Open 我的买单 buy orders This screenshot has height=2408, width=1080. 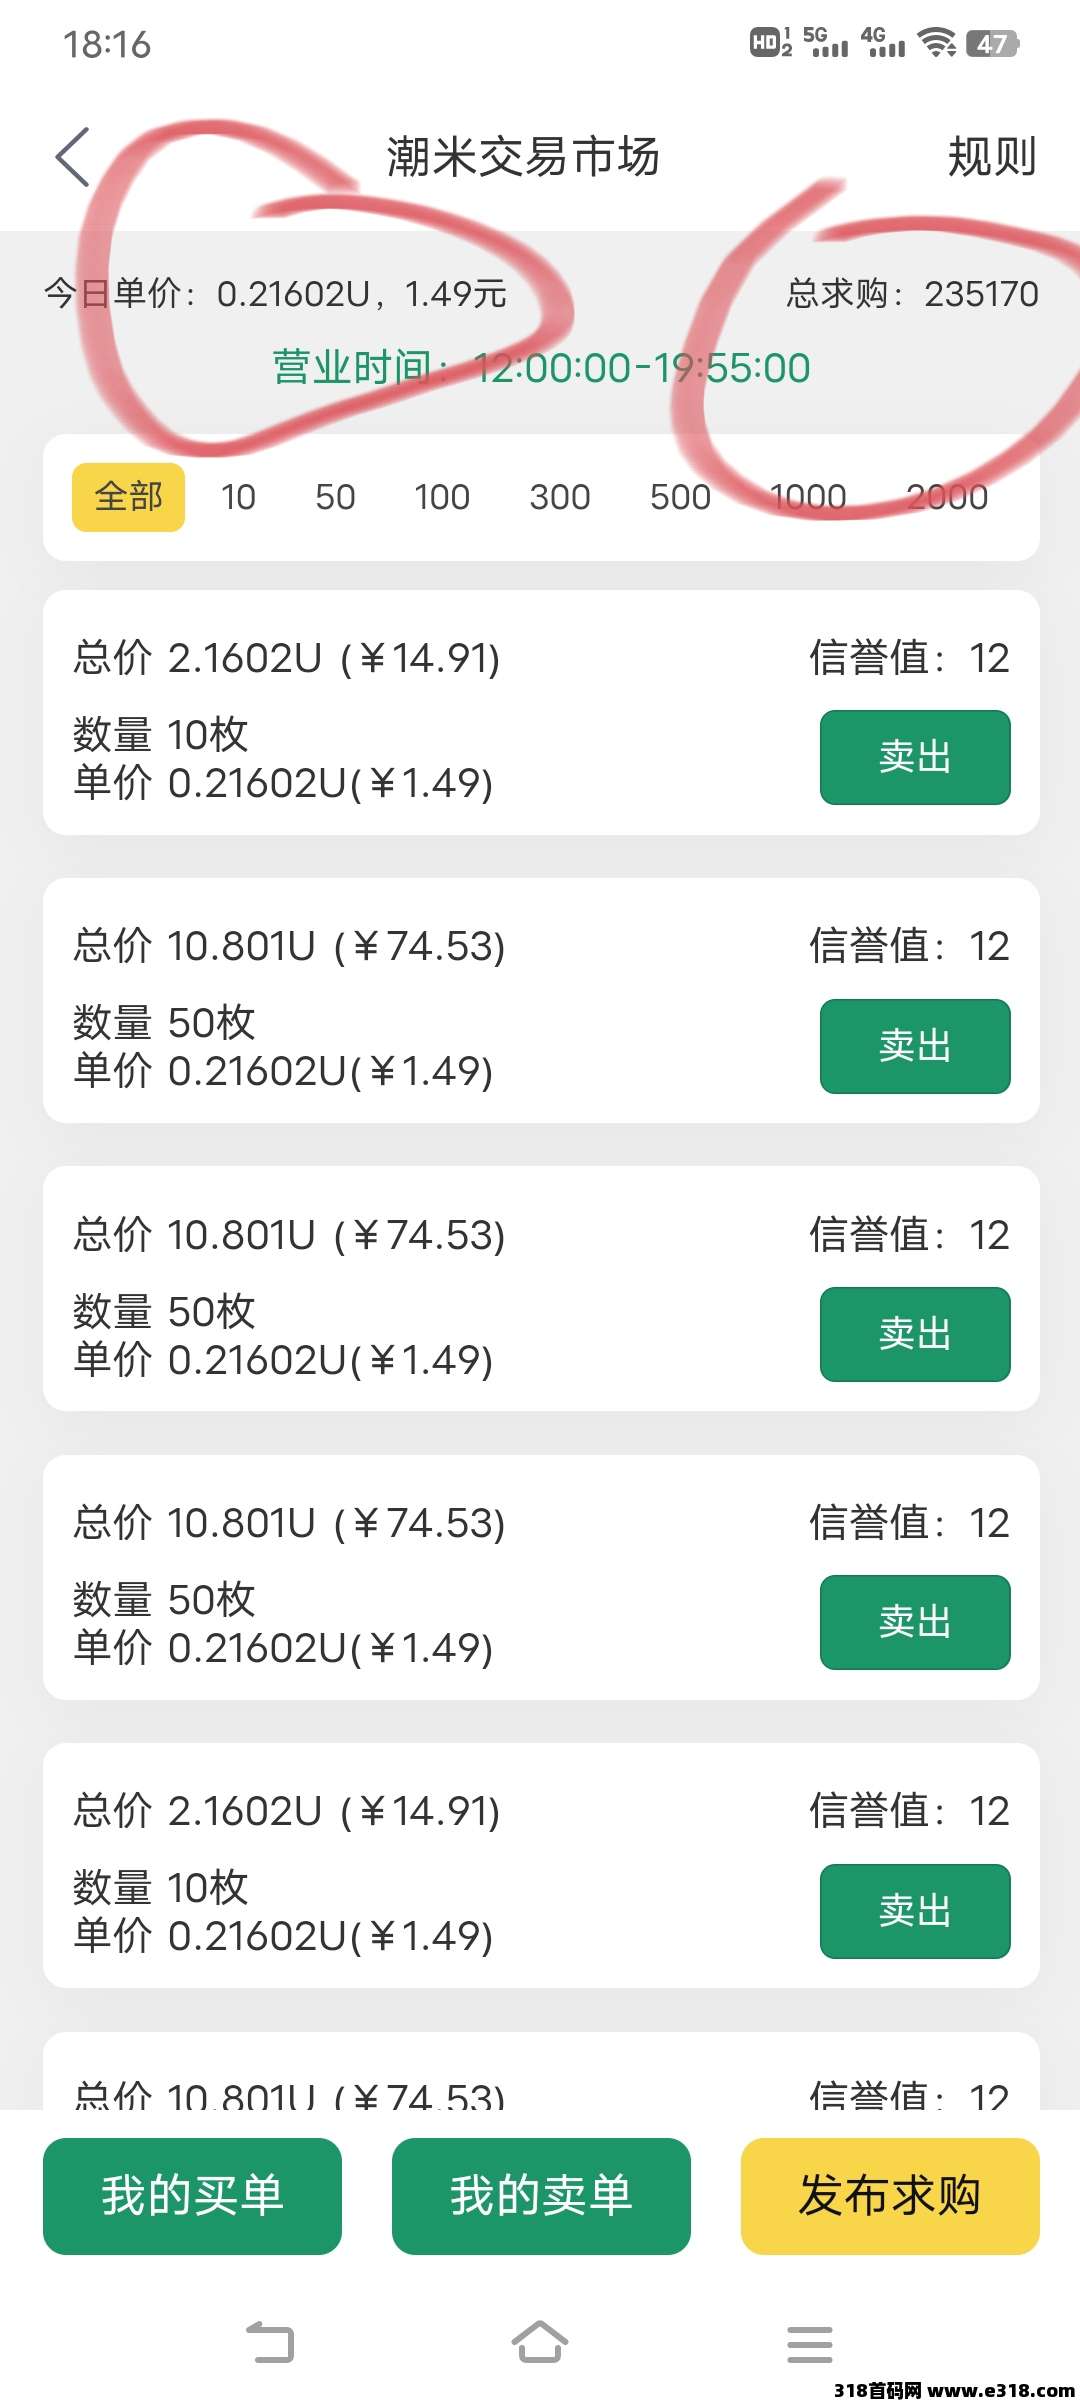(192, 2196)
